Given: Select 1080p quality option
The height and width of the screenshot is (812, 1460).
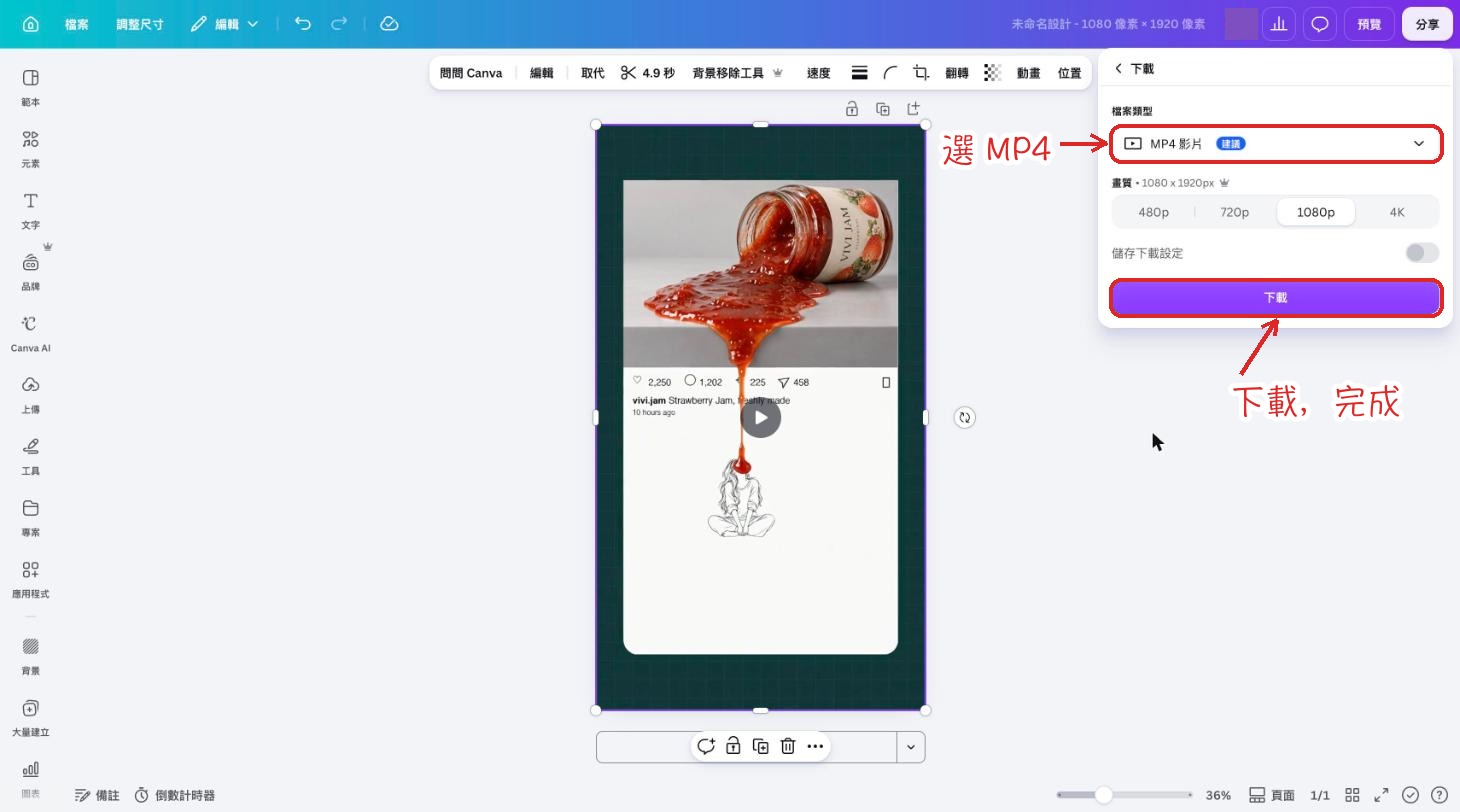Looking at the screenshot, I should [1315, 212].
